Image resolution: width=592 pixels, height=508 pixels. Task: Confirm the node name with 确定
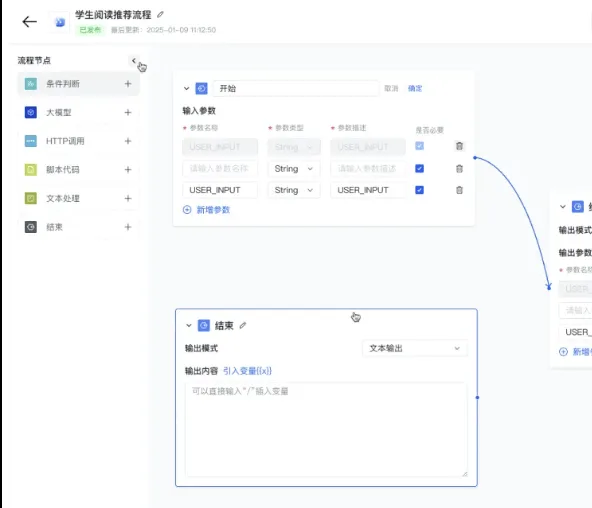[x=415, y=88]
